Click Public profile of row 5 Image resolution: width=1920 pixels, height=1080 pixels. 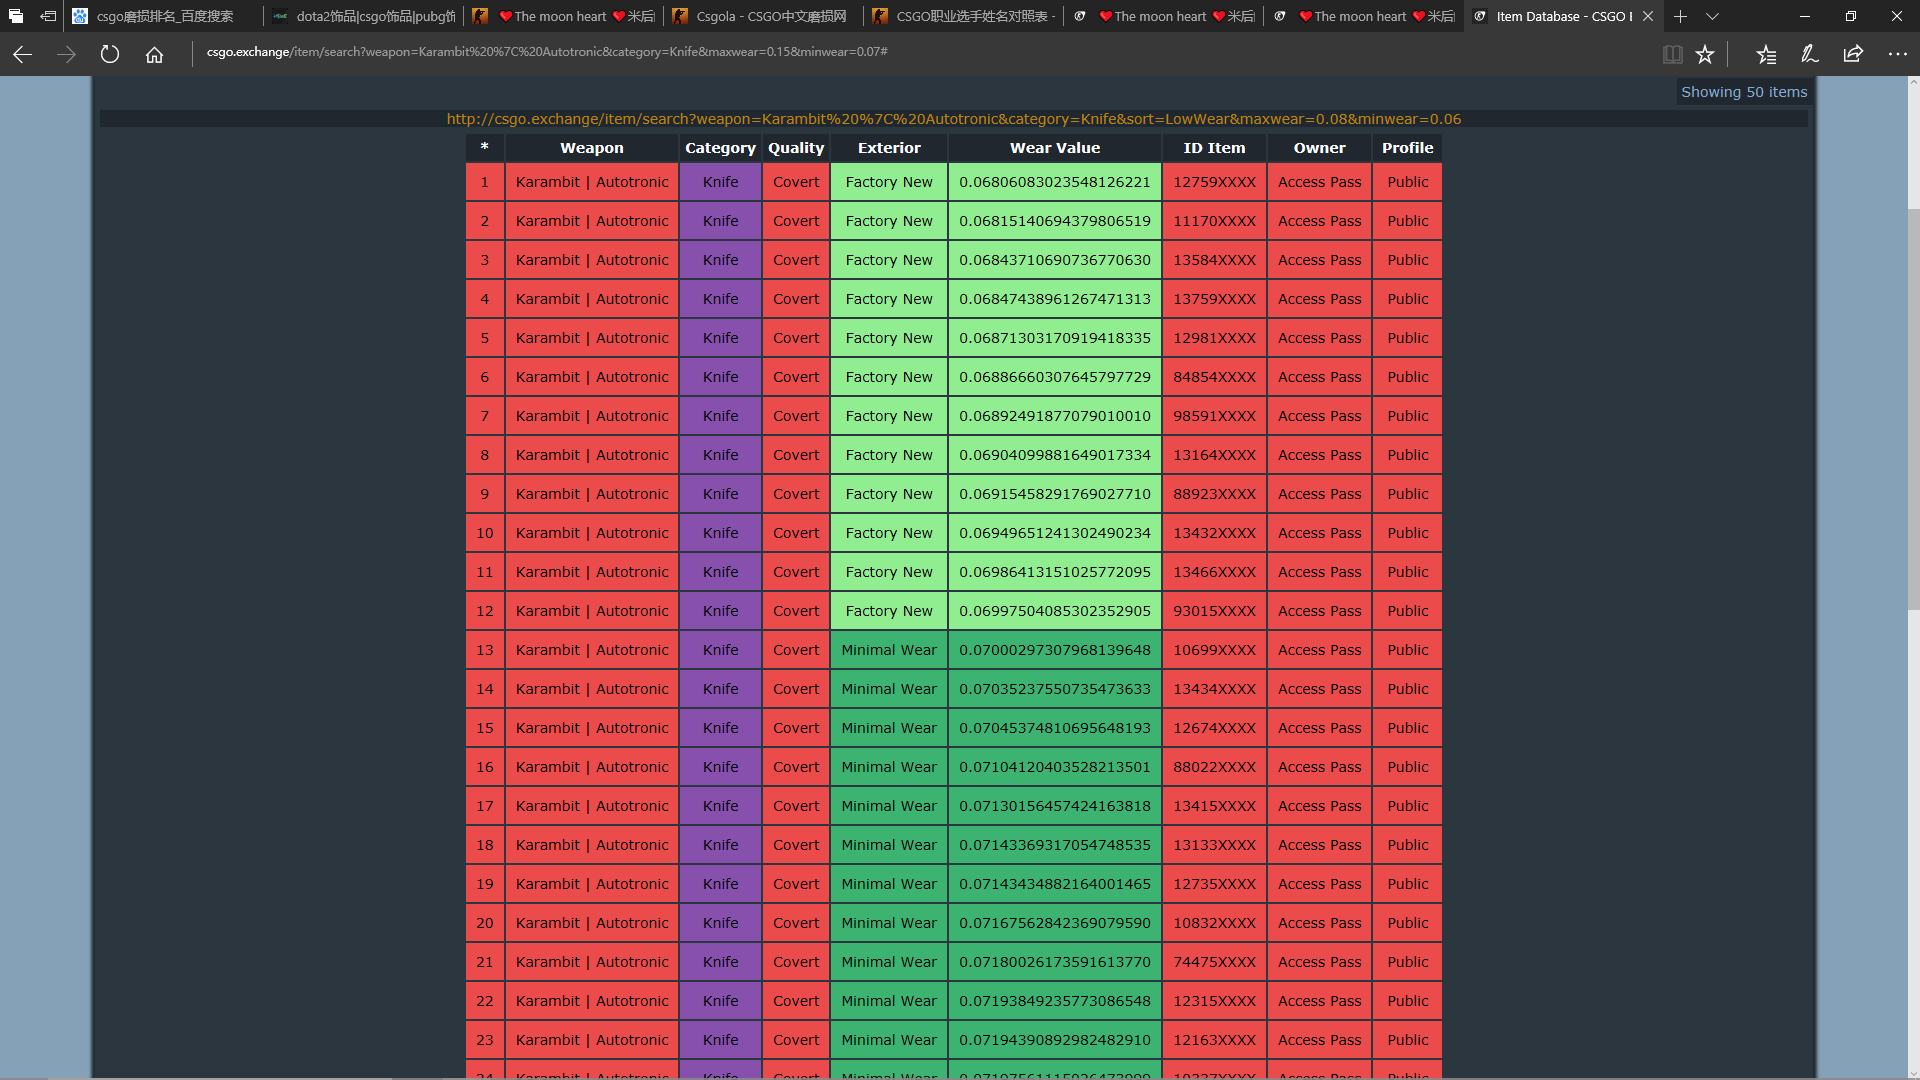1407,338
